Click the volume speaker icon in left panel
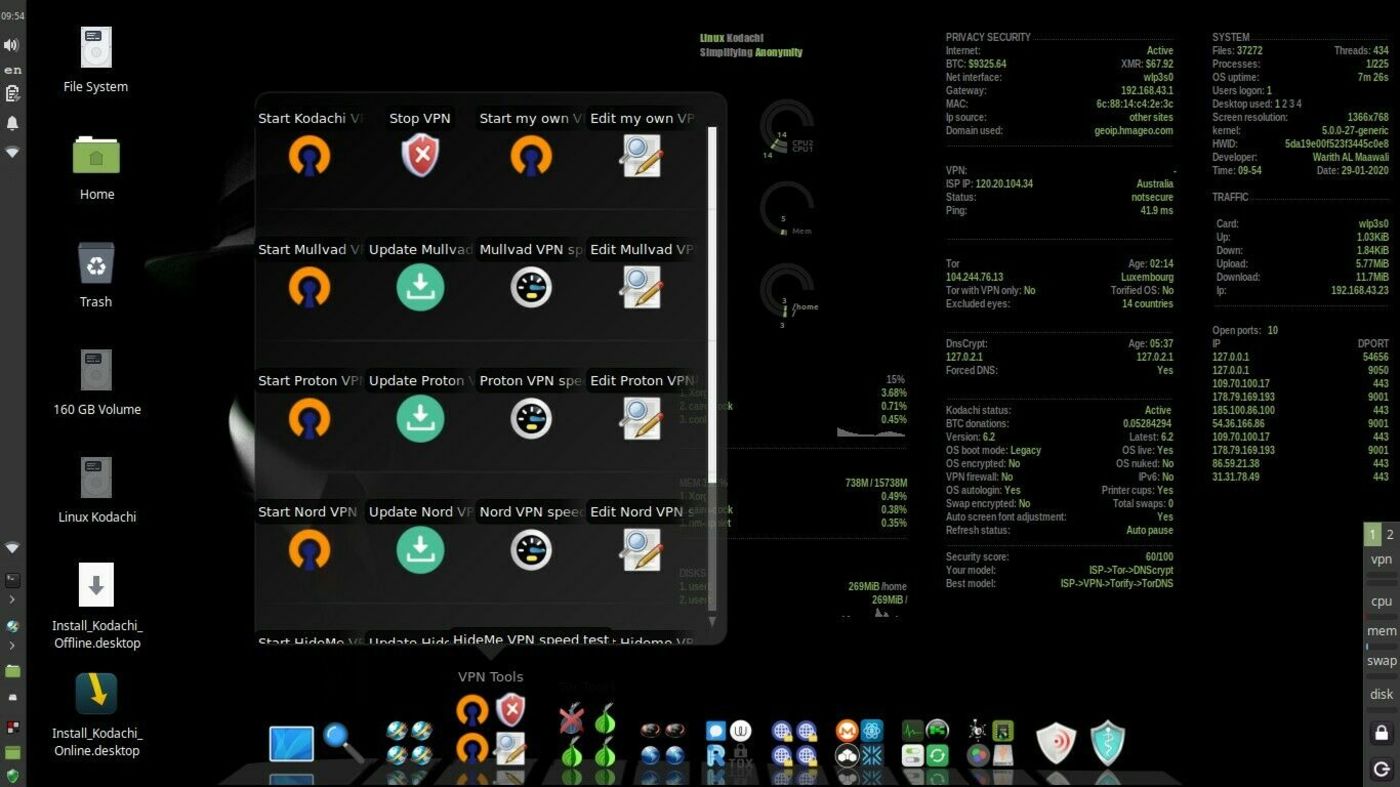Viewport: 1400px width, 787px height. click(12, 45)
